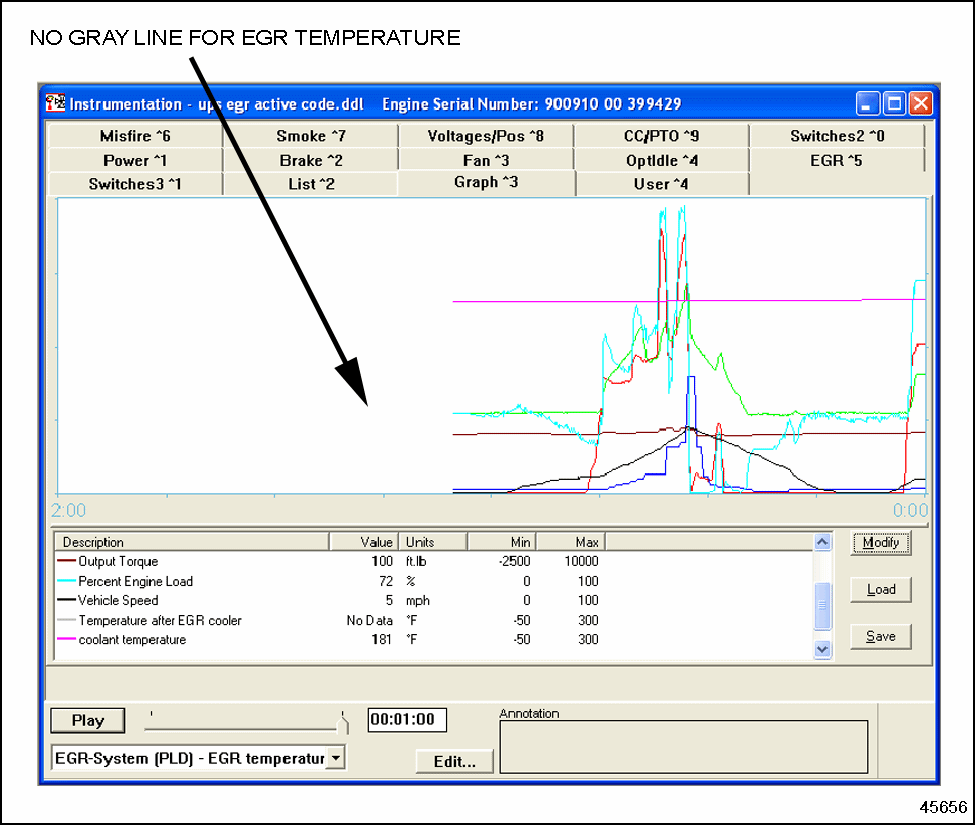The height and width of the screenshot is (825, 975).
Task: Switch to the EGR ^5 tab
Action: 835,160
